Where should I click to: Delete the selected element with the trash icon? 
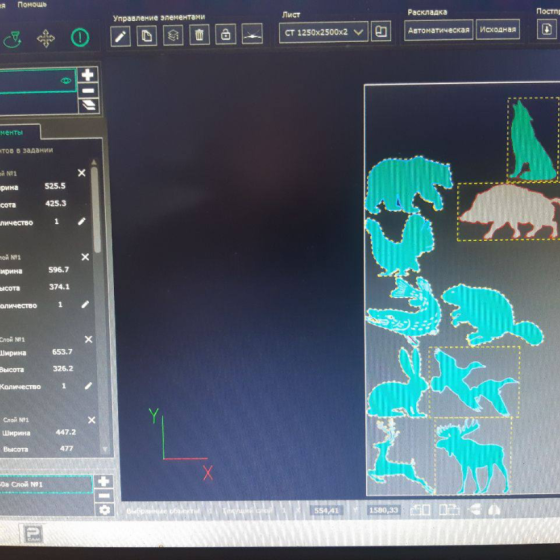click(x=199, y=35)
